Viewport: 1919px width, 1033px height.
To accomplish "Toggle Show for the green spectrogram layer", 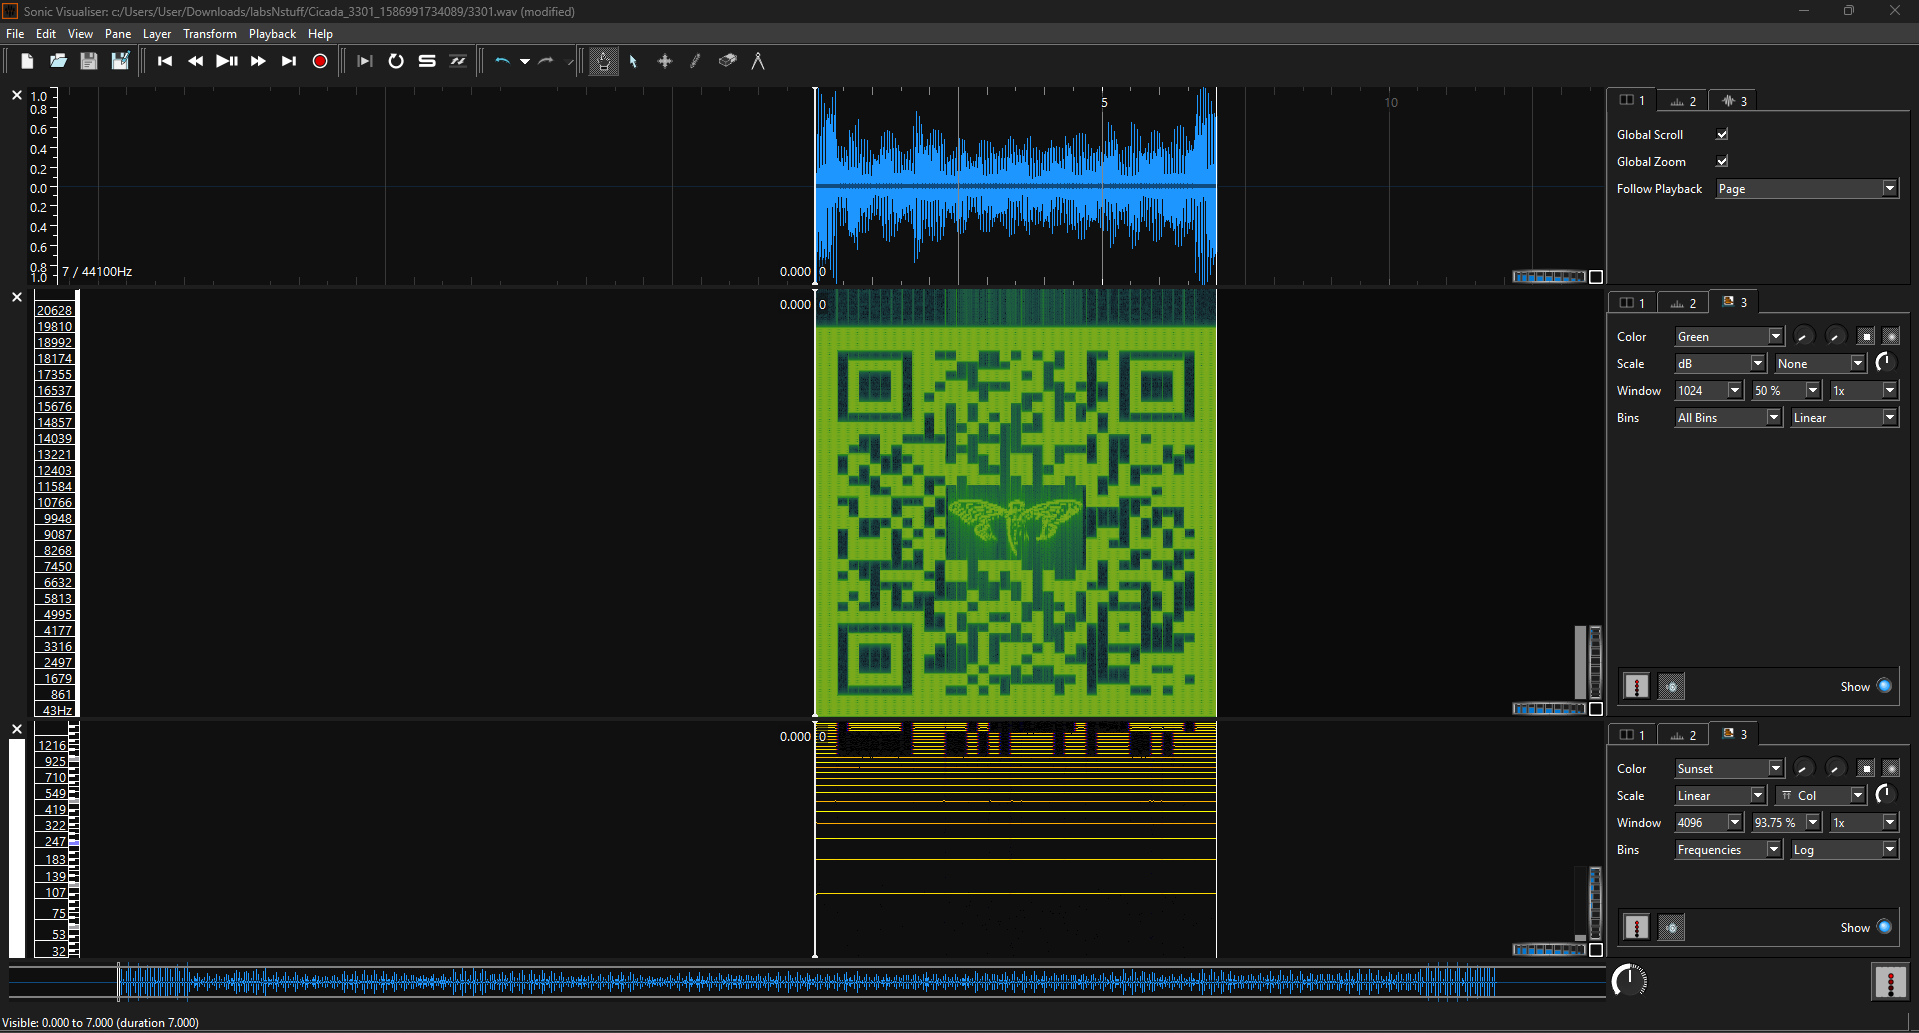I will 1884,686.
